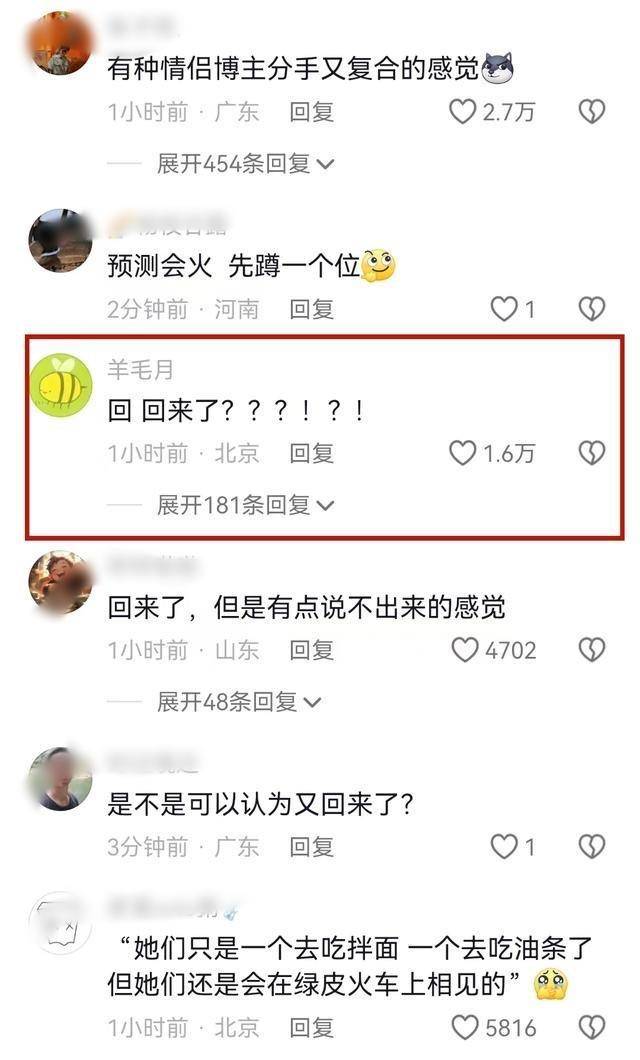Open 羊毛月's bee avatar profile
Viewport: 640px width, 1060px height.
[x=61, y=385]
